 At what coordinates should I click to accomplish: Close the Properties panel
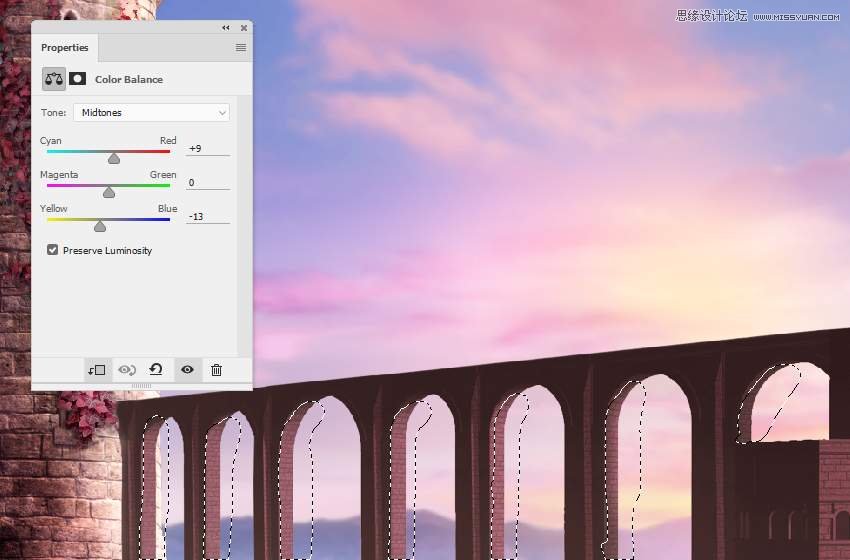point(244,28)
